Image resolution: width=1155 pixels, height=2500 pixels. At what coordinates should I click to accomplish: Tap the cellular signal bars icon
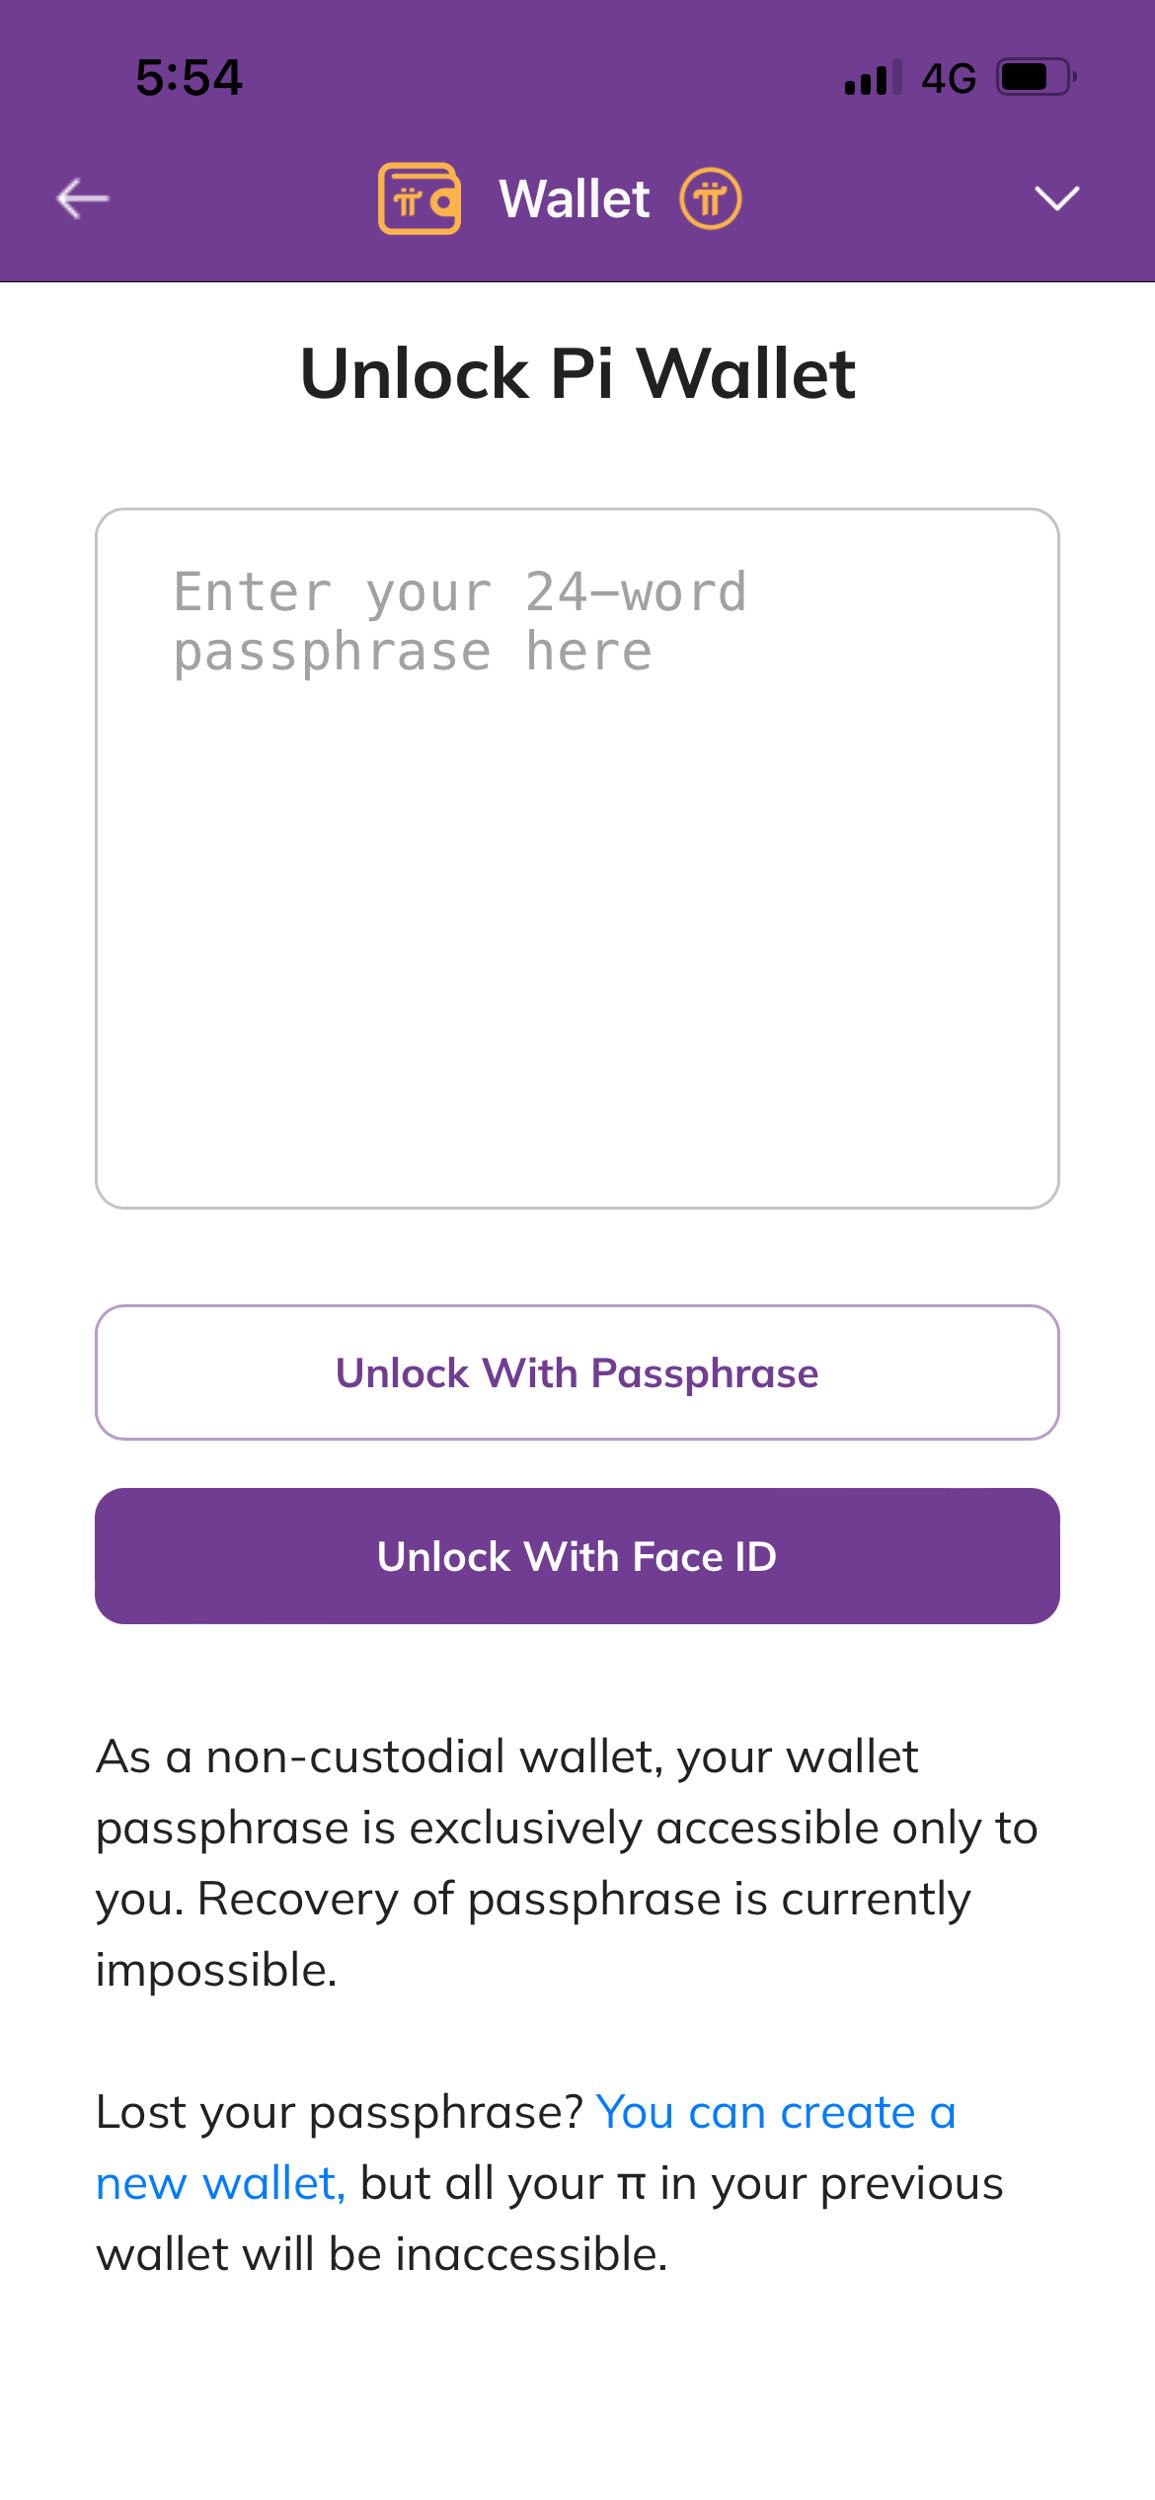[872, 77]
